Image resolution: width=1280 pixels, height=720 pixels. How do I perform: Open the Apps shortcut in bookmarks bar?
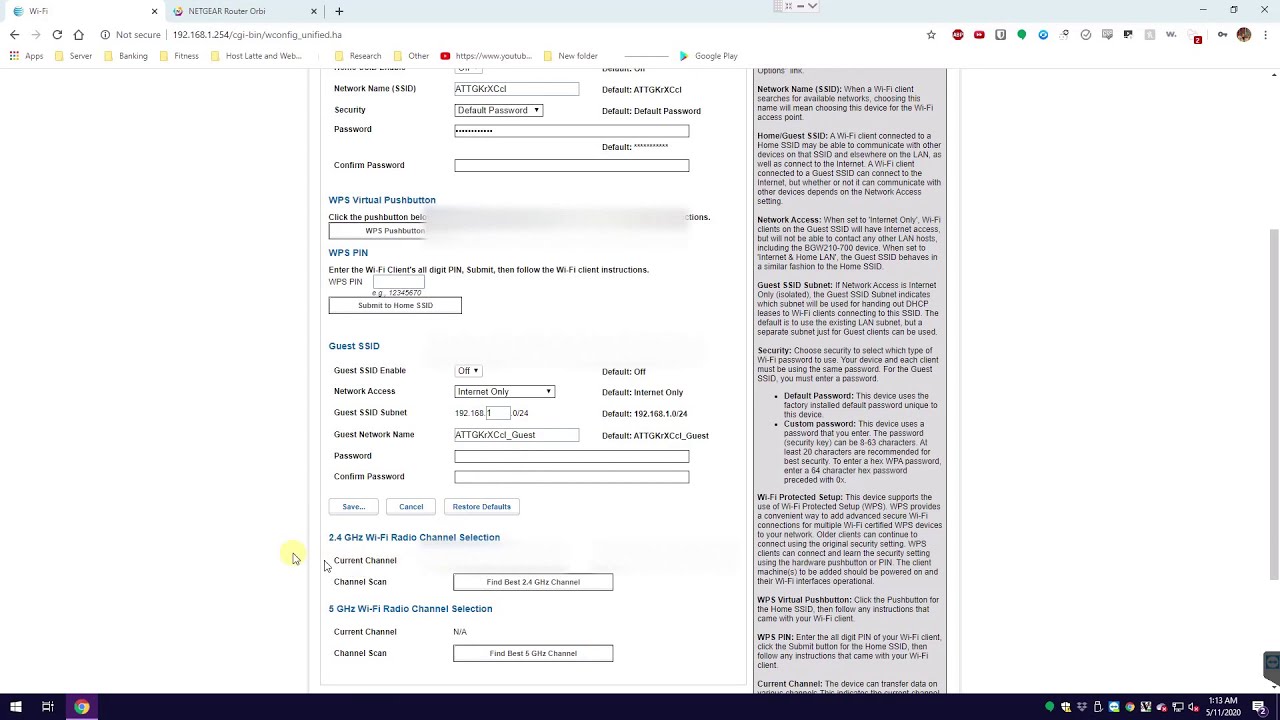[x=27, y=56]
